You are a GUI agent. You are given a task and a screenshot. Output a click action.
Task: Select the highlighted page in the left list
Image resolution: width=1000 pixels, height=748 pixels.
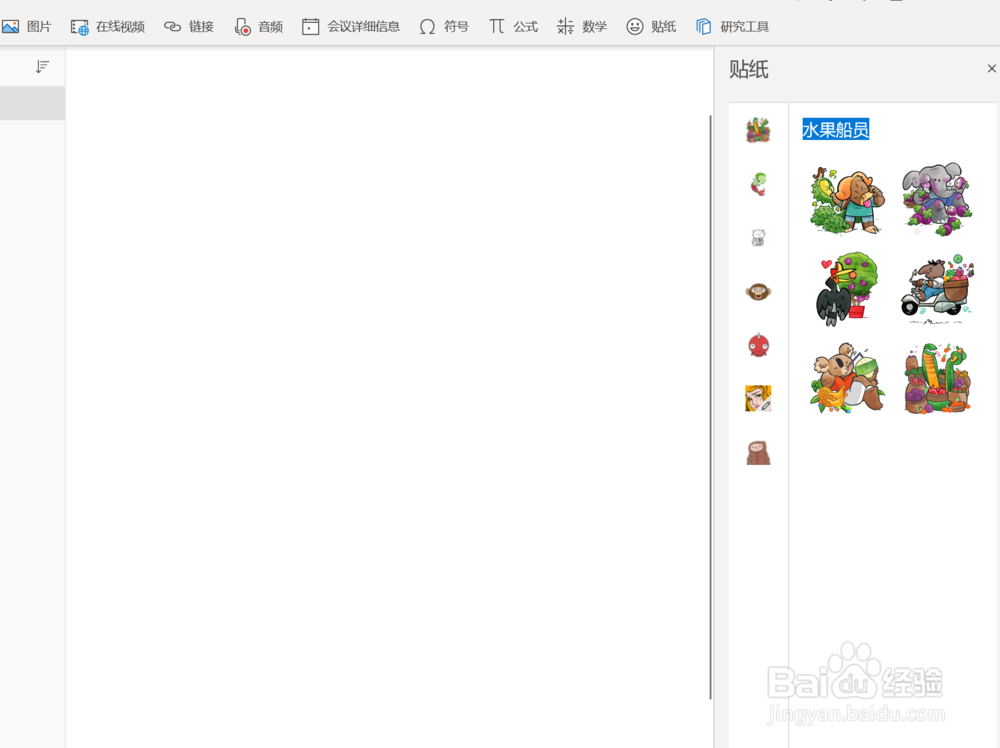pos(32,103)
